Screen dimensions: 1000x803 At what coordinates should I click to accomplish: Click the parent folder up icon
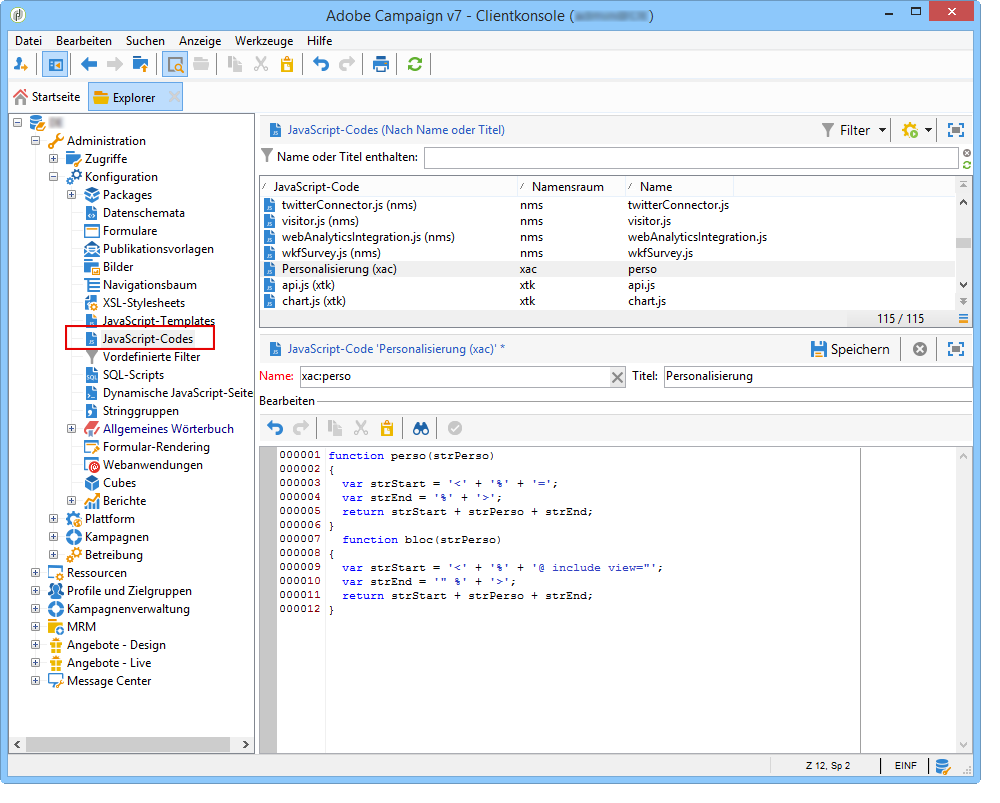coord(141,65)
